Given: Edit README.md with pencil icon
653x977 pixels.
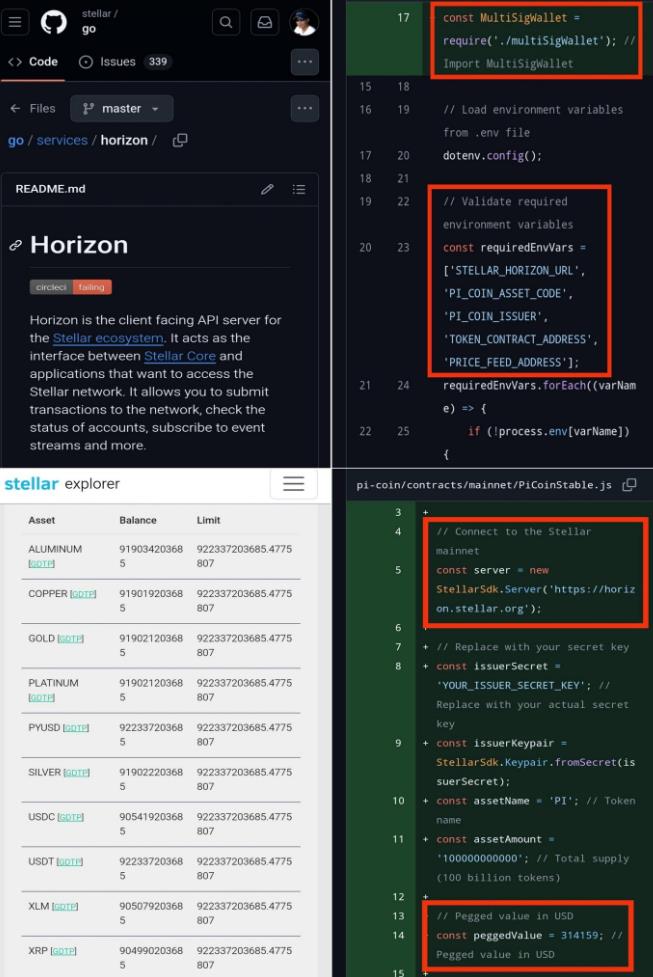Looking at the screenshot, I should point(267,189).
